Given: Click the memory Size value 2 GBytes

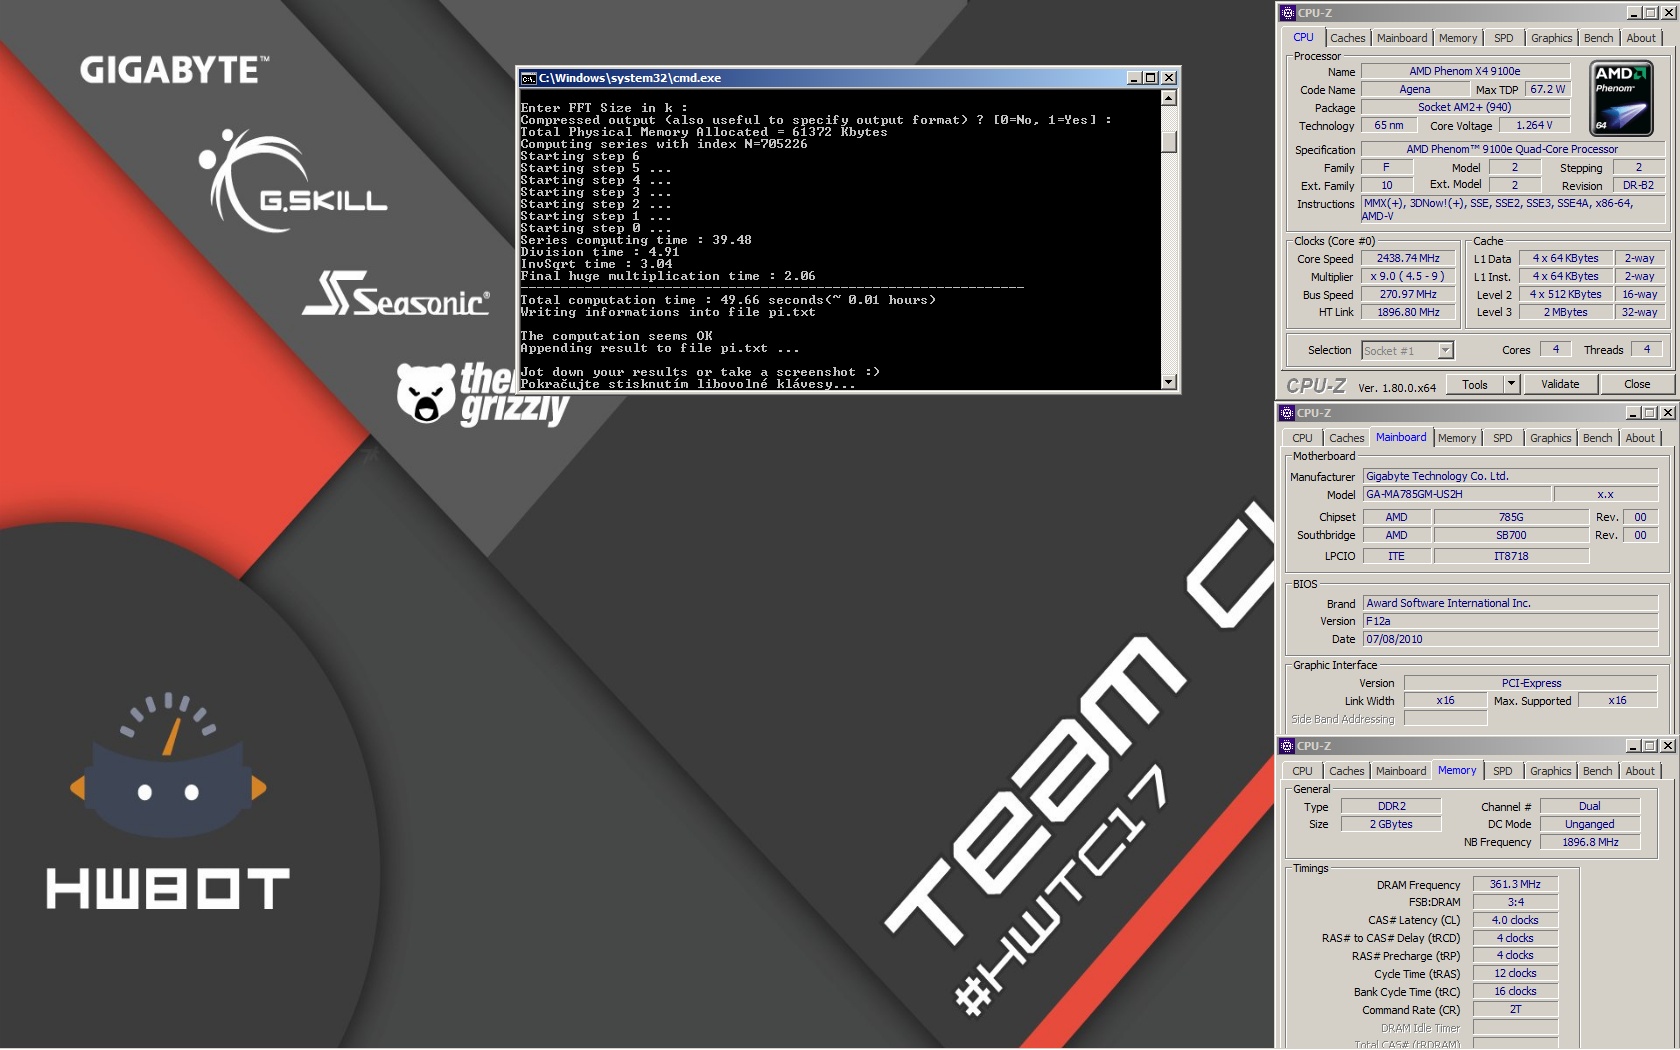Looking at the screenshot, I should click(x=1391, y=824).
